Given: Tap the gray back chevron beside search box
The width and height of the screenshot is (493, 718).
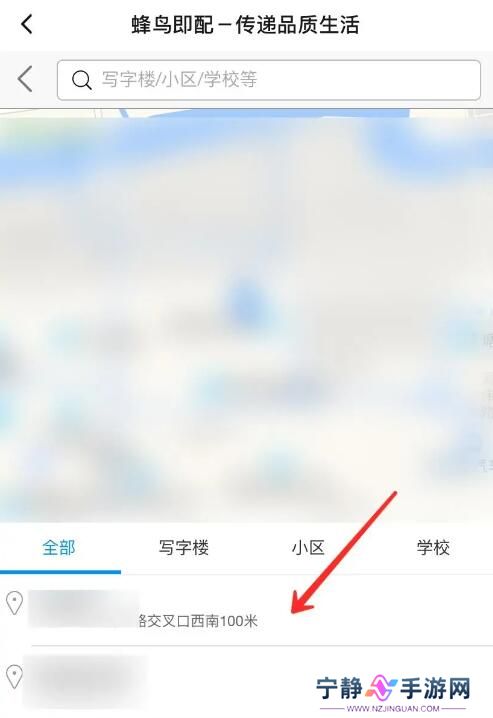Looking at the screenshot, I should [25, 79].
